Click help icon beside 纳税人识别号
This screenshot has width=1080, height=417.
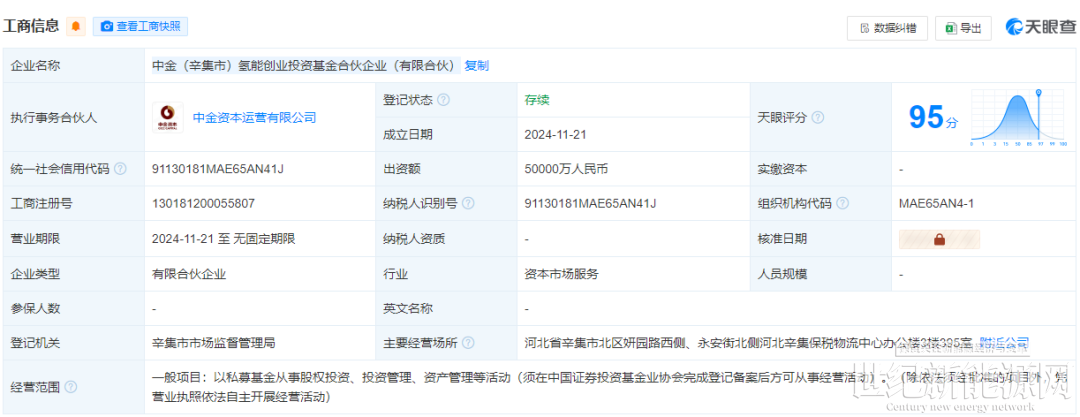(x=468, y=203)
